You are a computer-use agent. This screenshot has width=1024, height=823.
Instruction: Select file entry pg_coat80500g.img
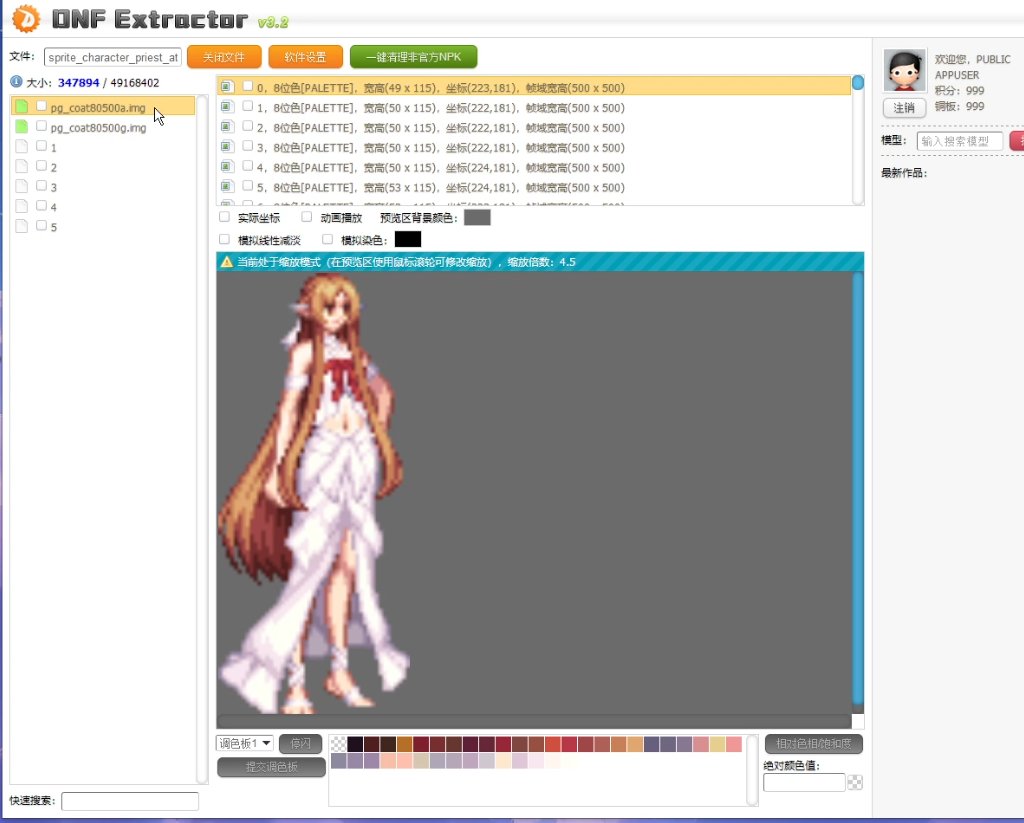point(103,127)
